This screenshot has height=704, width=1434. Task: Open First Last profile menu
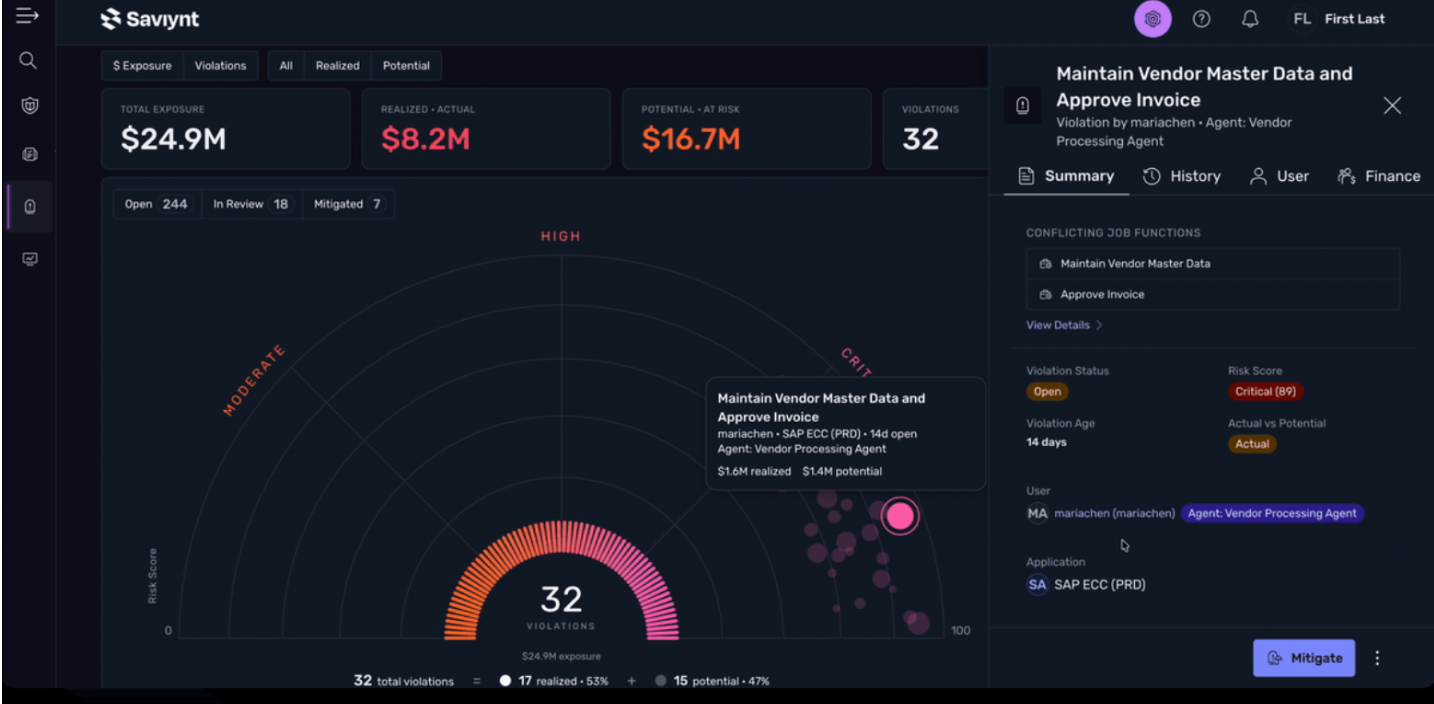(1354, 19)
